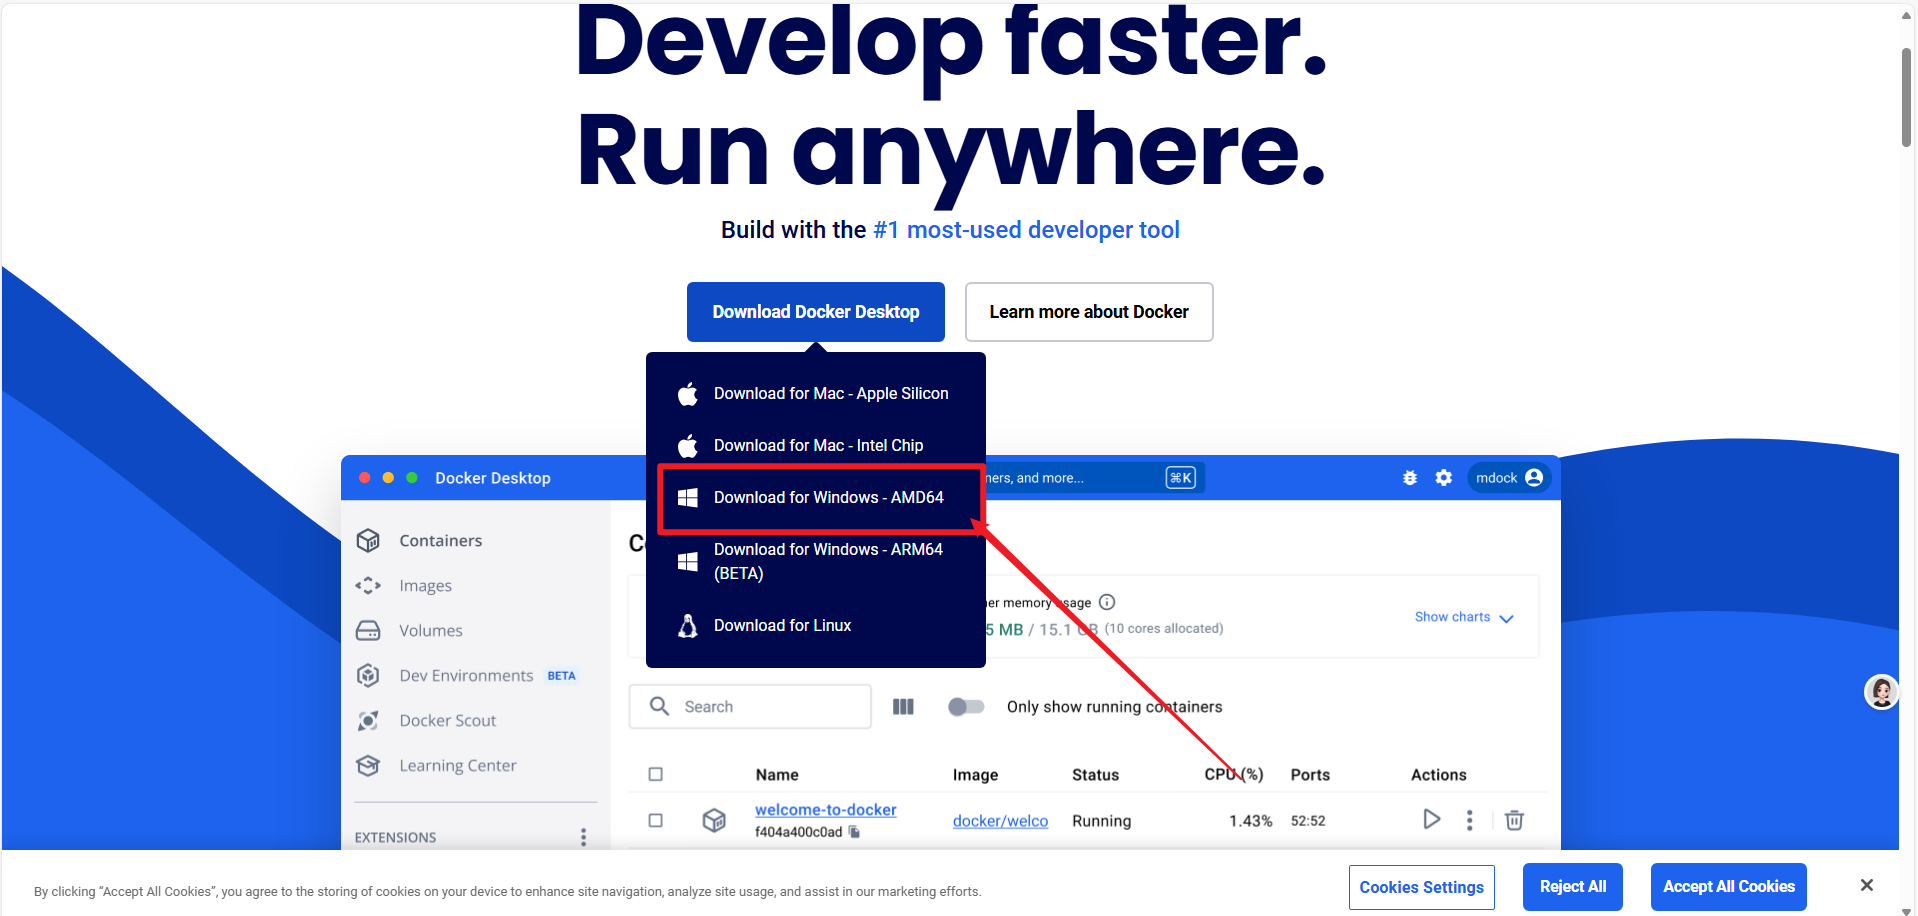Click the Actions column header
This screenshot has height=916, width=1918.
coord(1438,775)
